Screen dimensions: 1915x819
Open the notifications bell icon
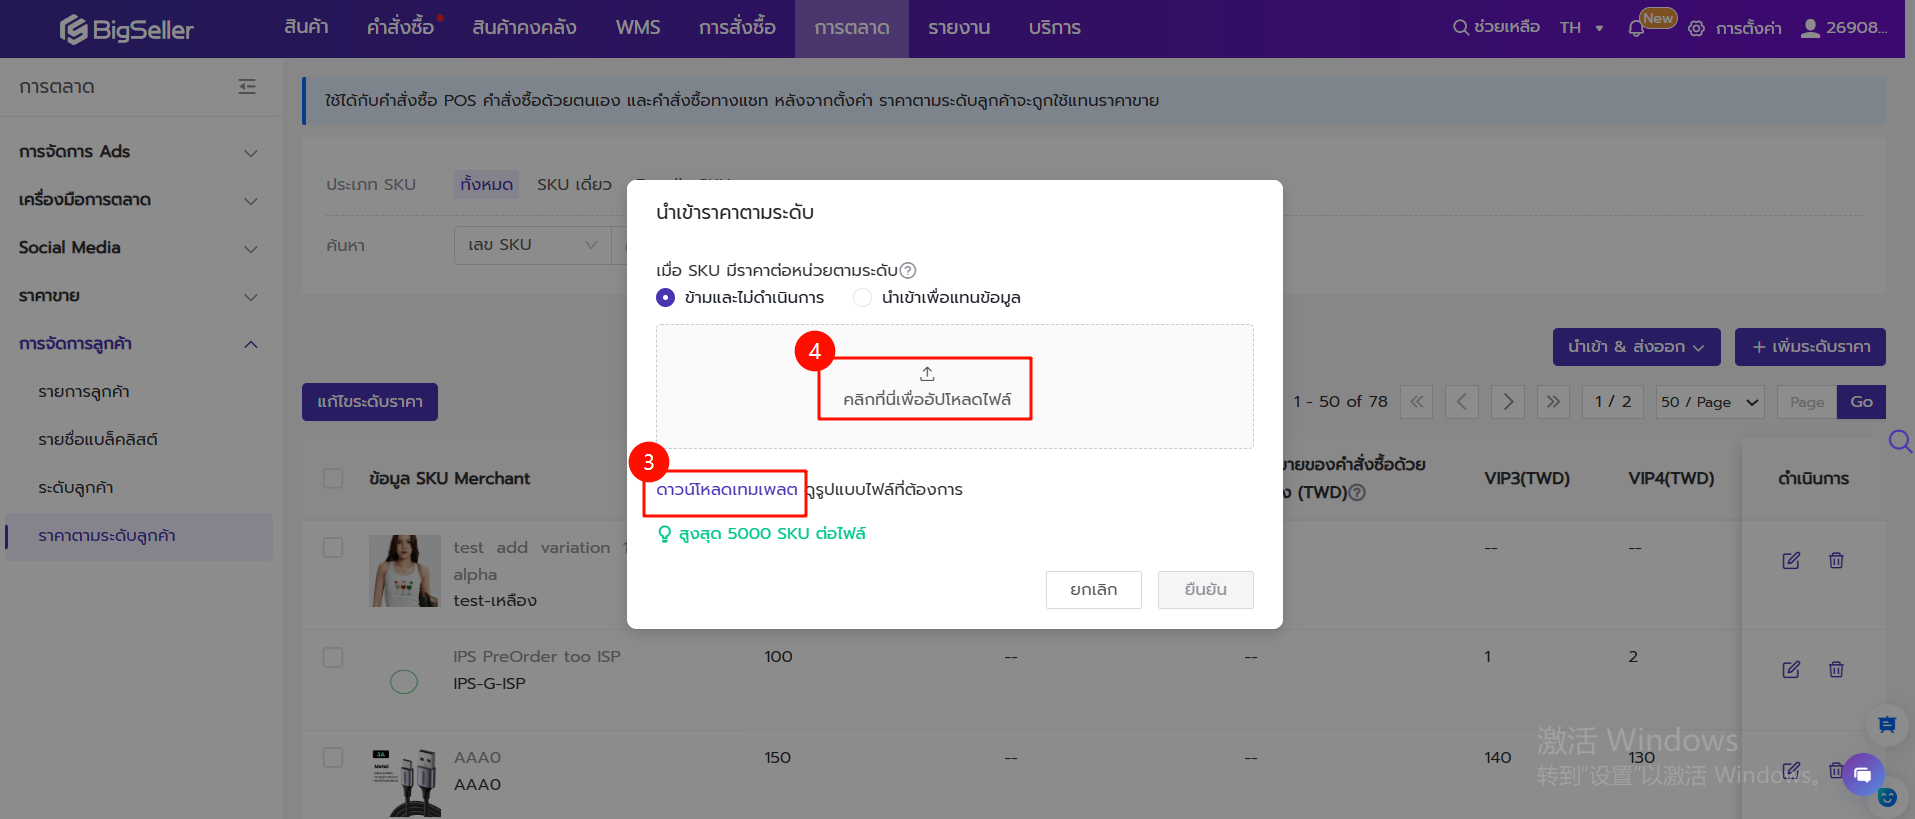click(x=1636, y=28)
